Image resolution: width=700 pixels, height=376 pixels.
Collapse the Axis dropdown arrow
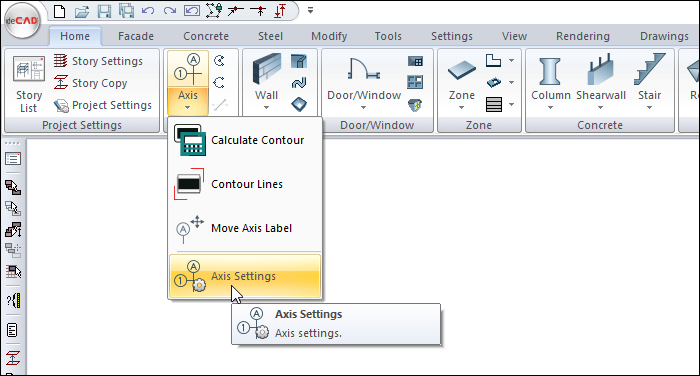point(188,107)
